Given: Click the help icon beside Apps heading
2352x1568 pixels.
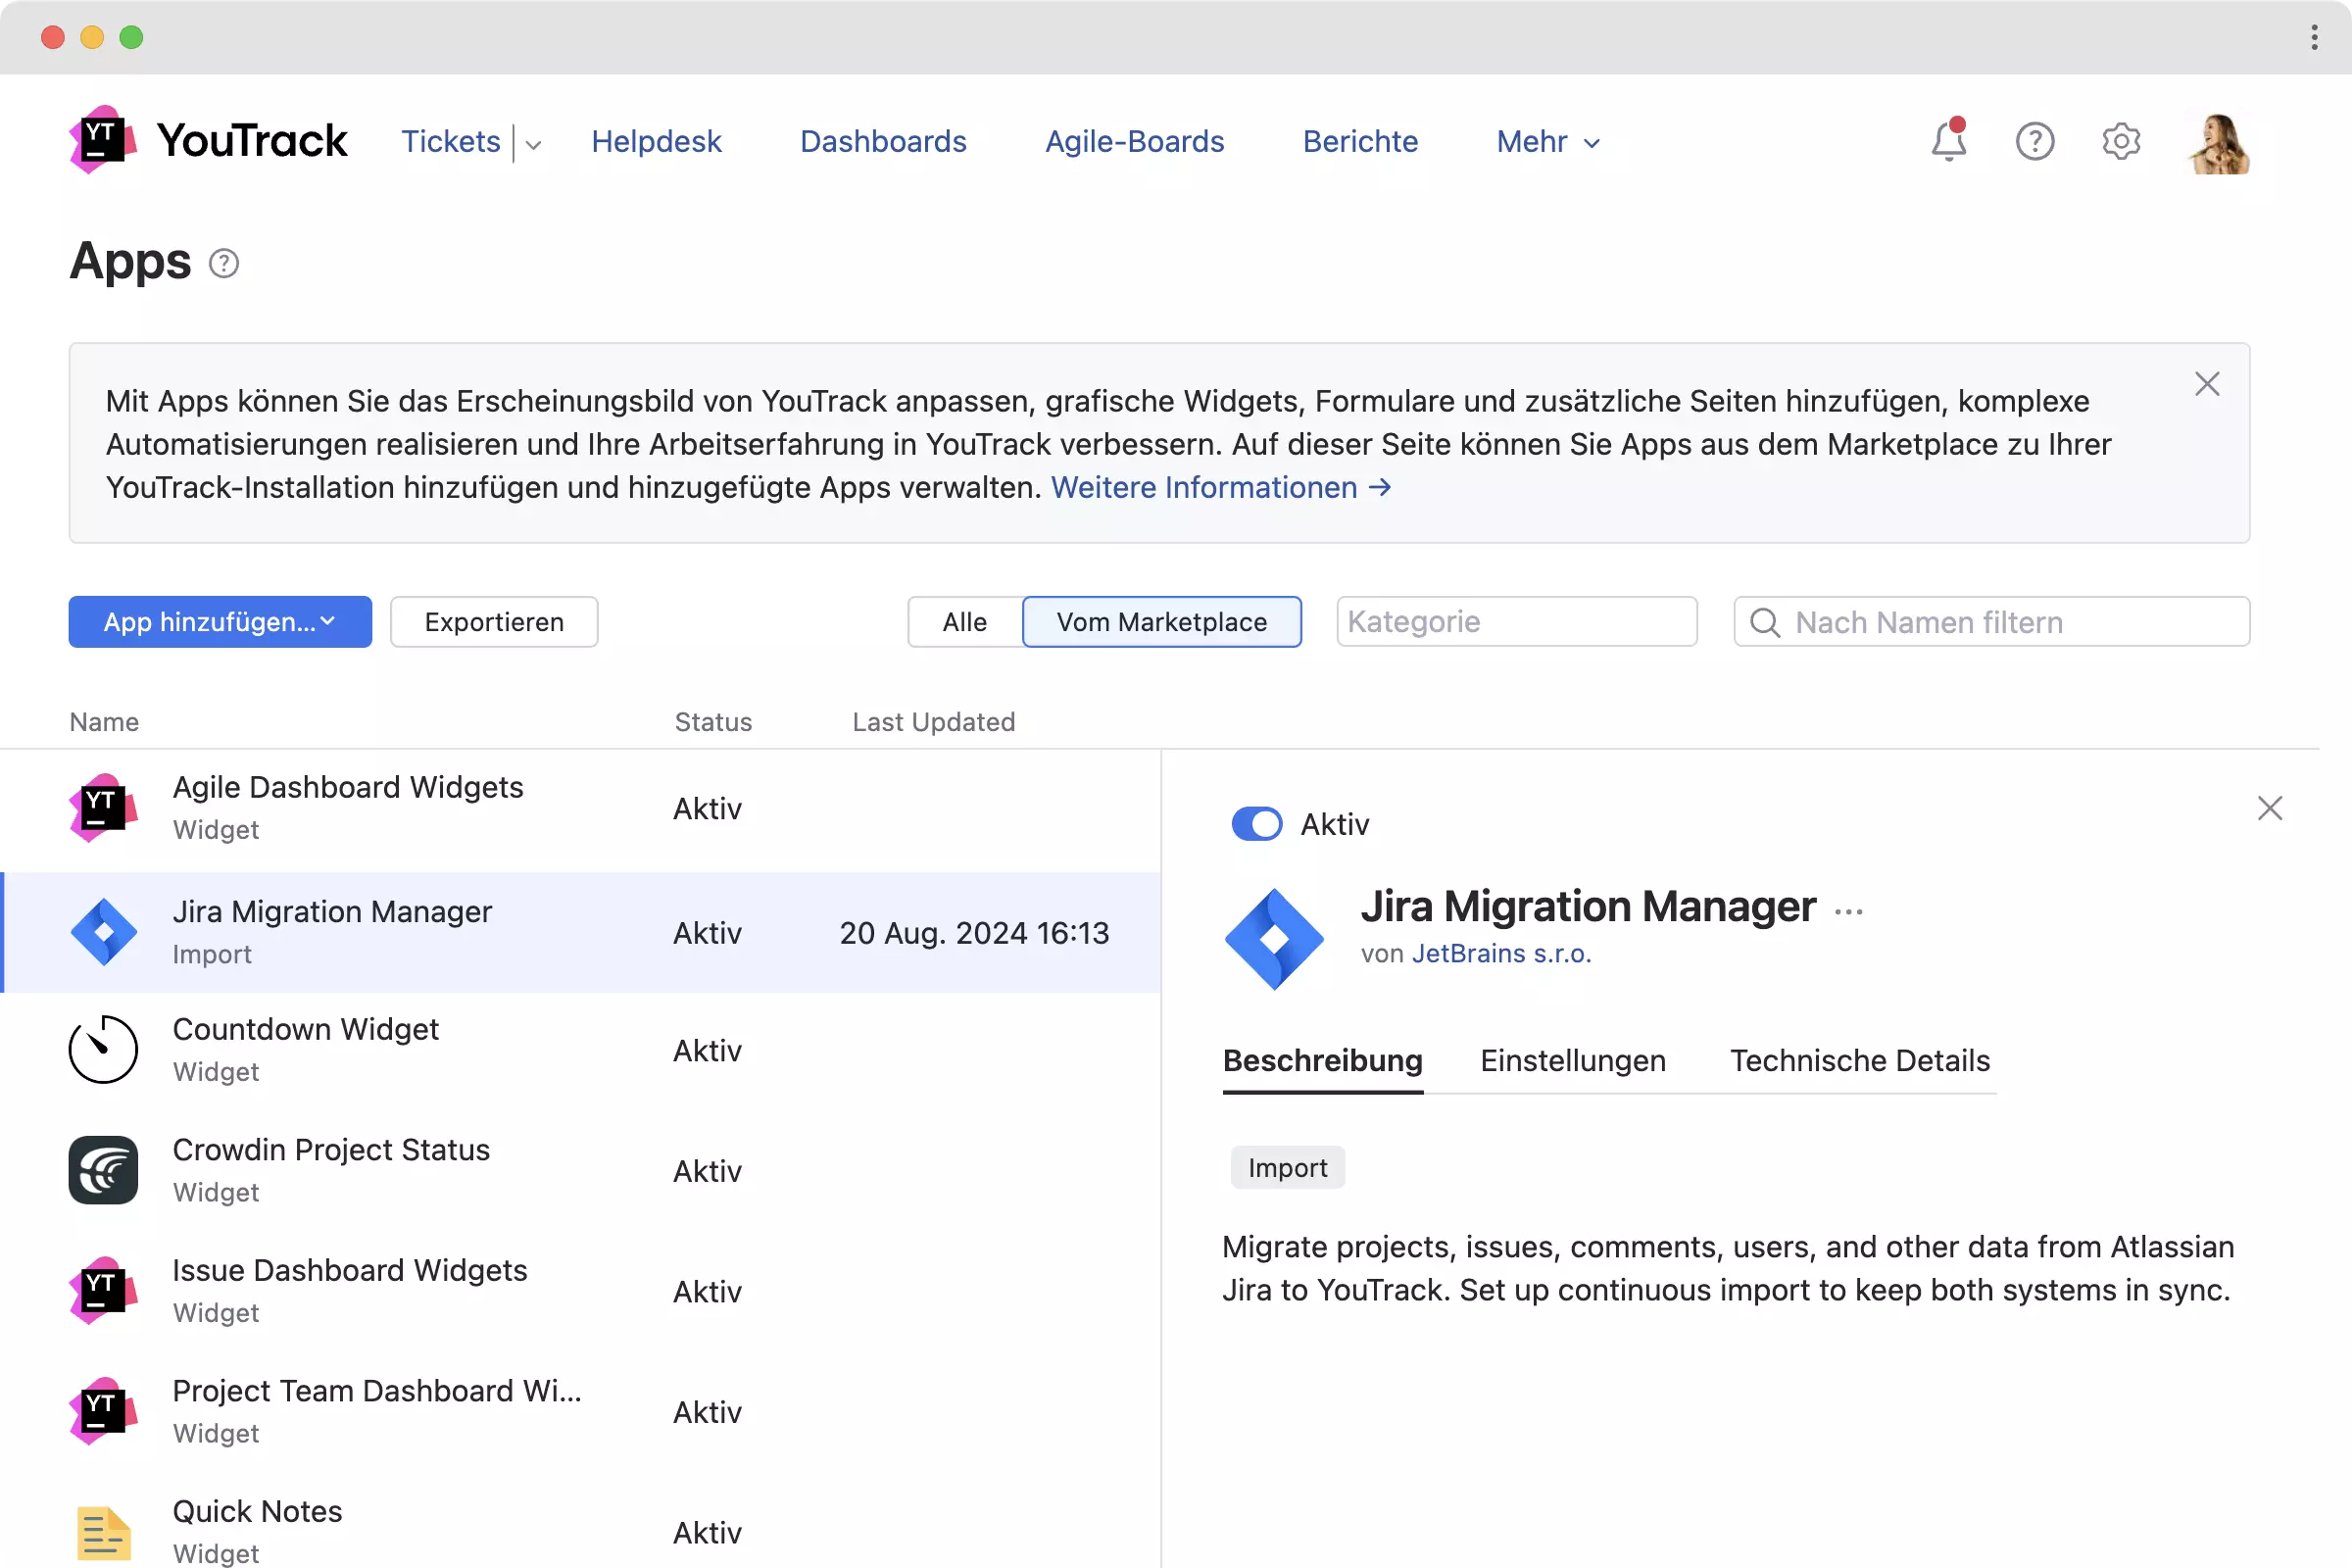Looking at the screenshot, I should (x=224, y=264).
